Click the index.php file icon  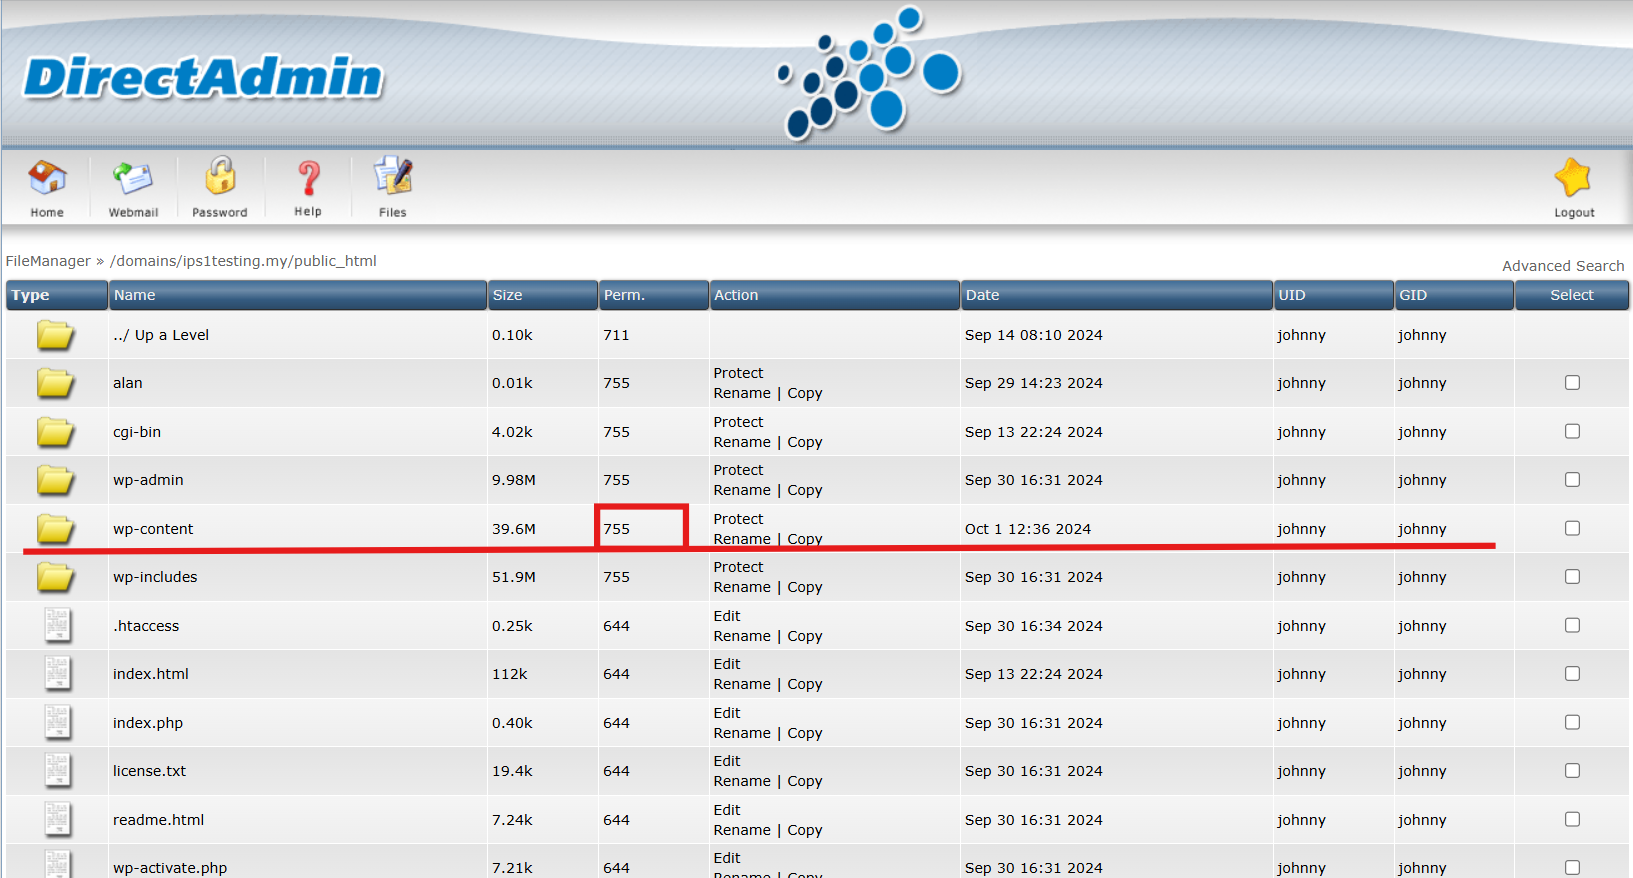click(x=58, y=722)
